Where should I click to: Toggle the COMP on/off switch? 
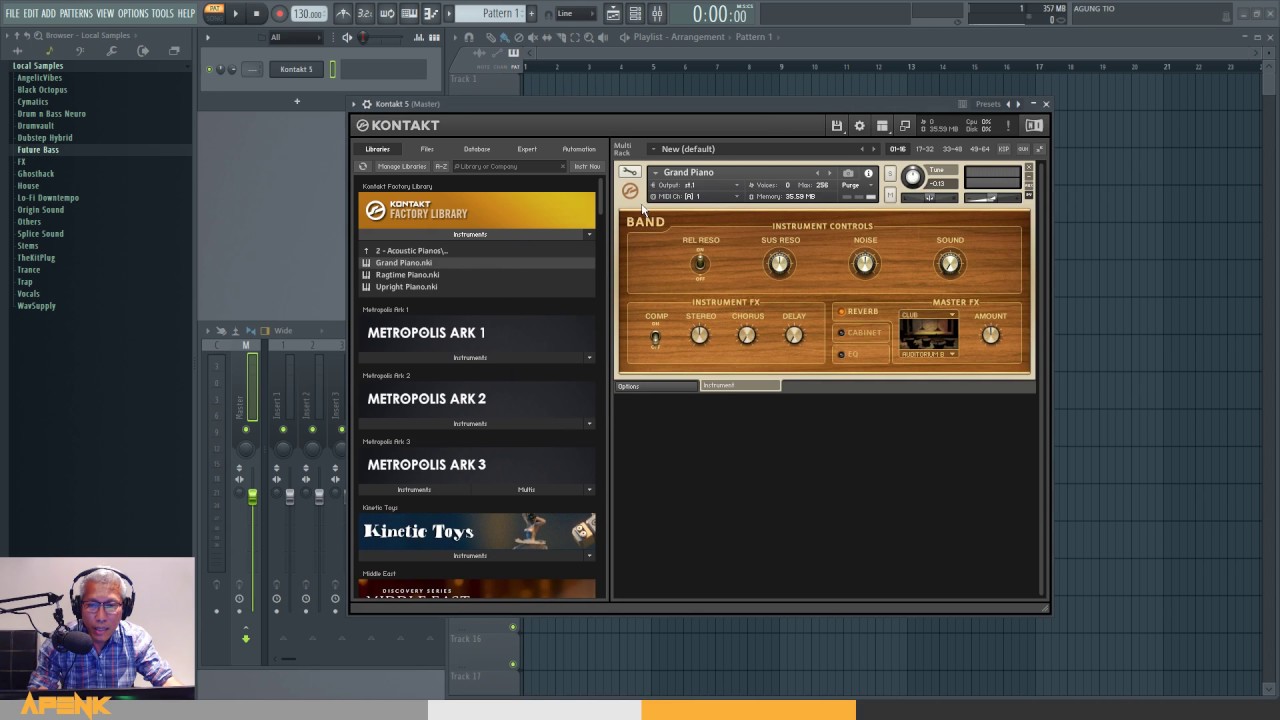[656, 337]
